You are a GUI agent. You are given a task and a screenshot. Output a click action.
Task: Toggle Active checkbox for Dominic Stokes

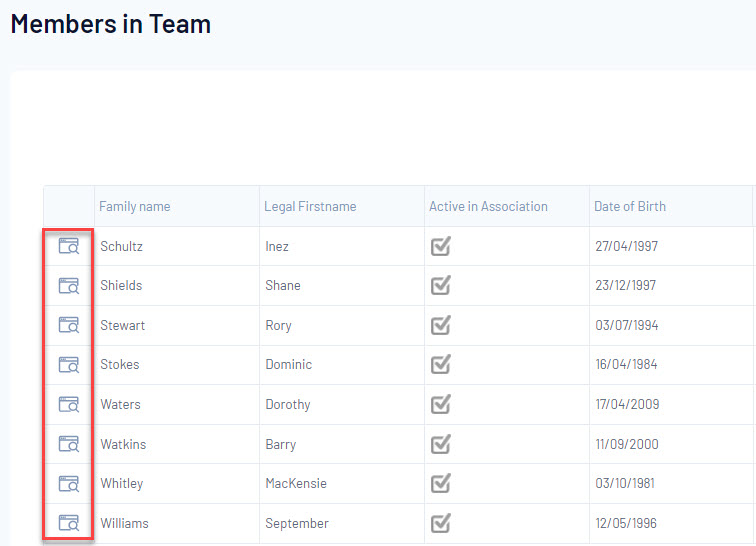[440, 364]
